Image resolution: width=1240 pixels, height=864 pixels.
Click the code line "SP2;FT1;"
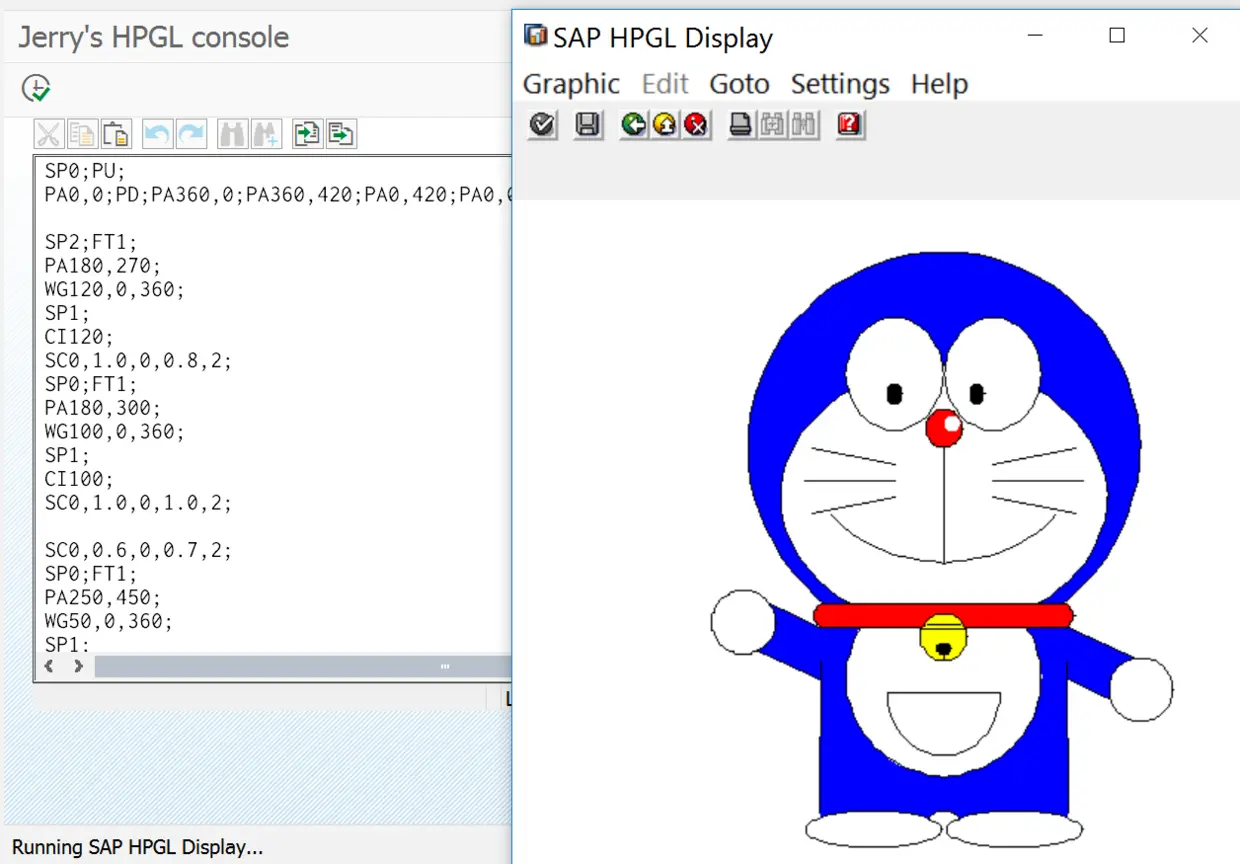pos(91,241)
